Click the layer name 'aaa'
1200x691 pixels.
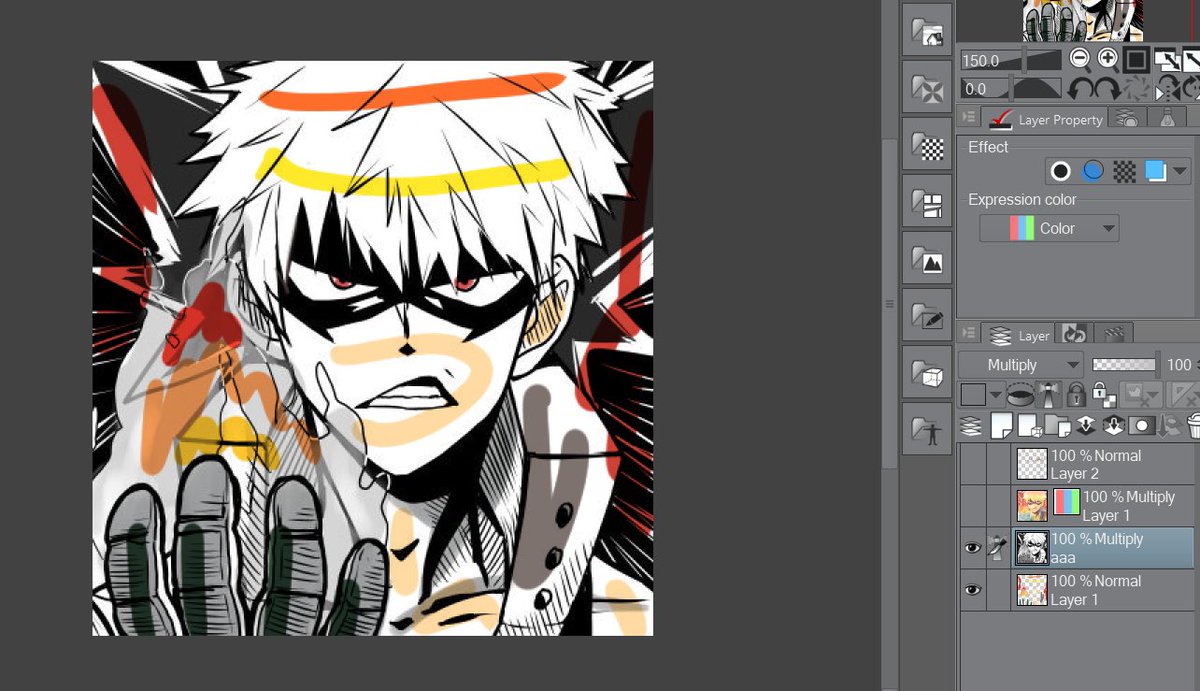click(1063, 558)
